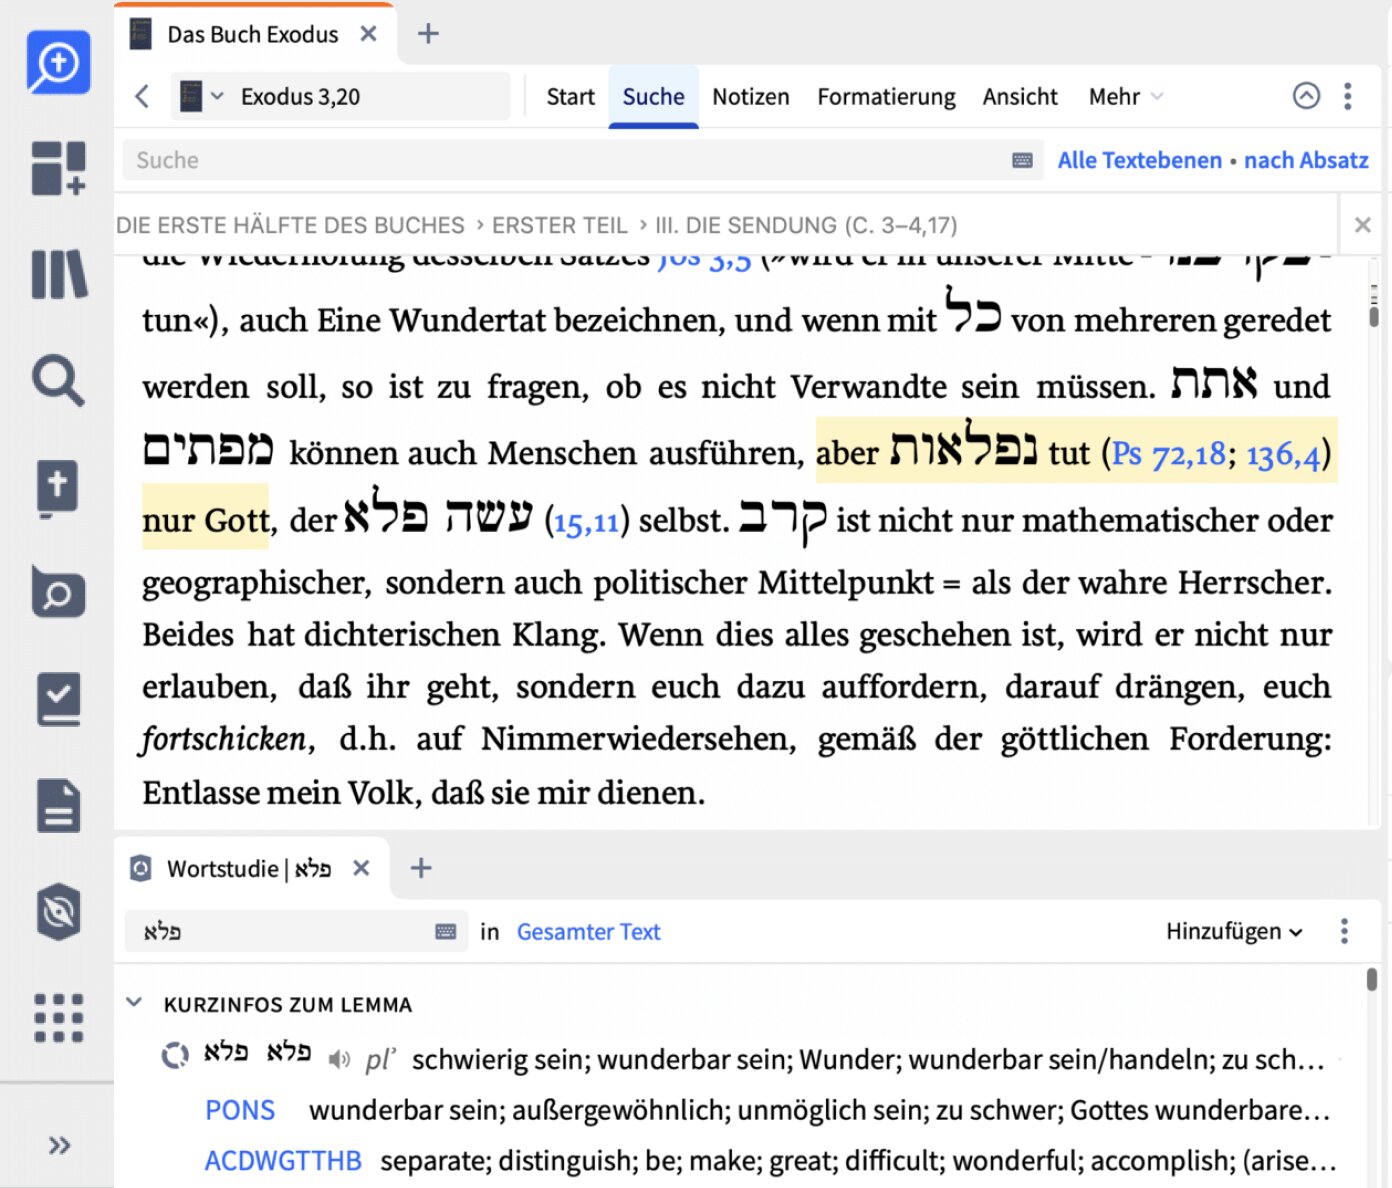This screenshot has width=1392, height=1188.
Task: Open the keyboard icon in the Suche field
Action: [1022, 160]
